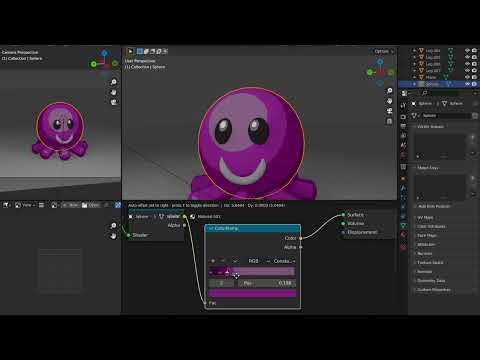
Task: Toggle fake user shield beside mesh name field
Action: tap(475, 116)
